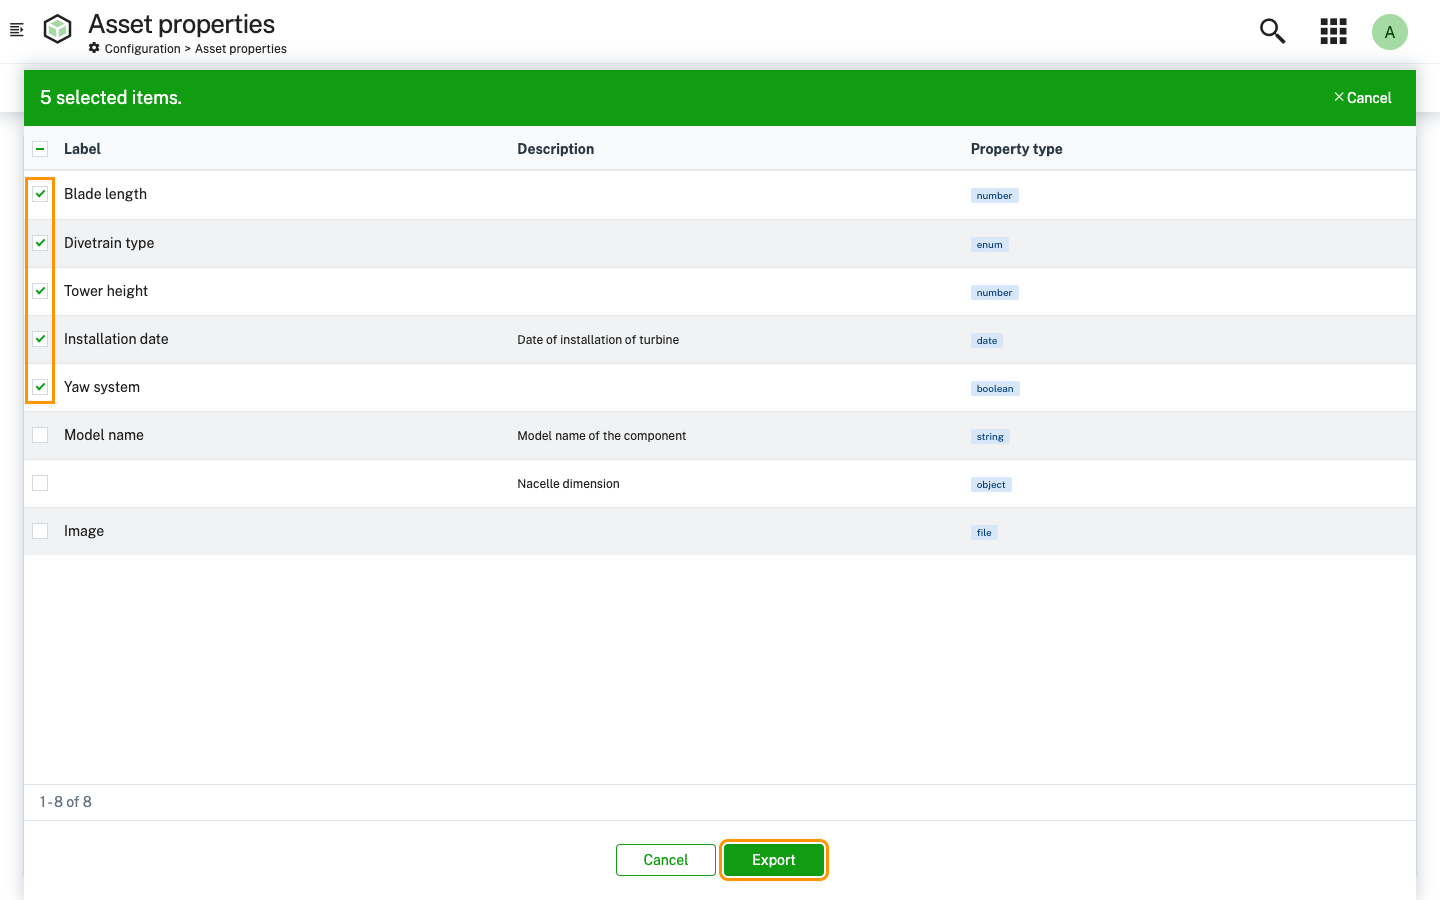Uncheck the Blade length checkbox
The image size is (1440, 900).
[40, 194]
